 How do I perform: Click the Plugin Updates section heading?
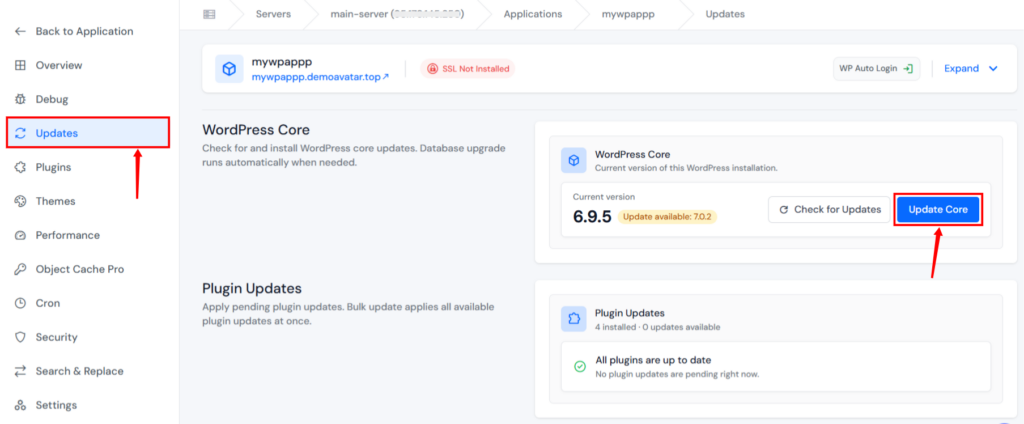252,289
